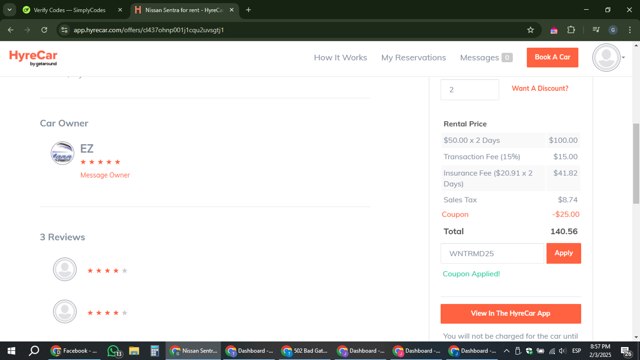Viewport: 640px width, 360px height.
Task: Click the Total amount 140.56
Action: tap(564, 231)
